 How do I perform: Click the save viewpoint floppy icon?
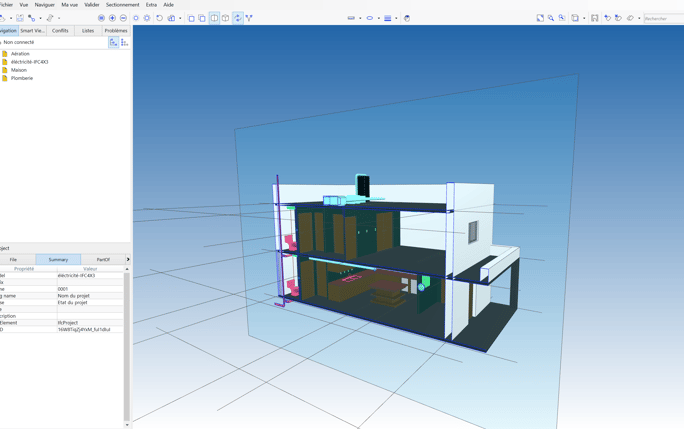(x=595, y=18)
